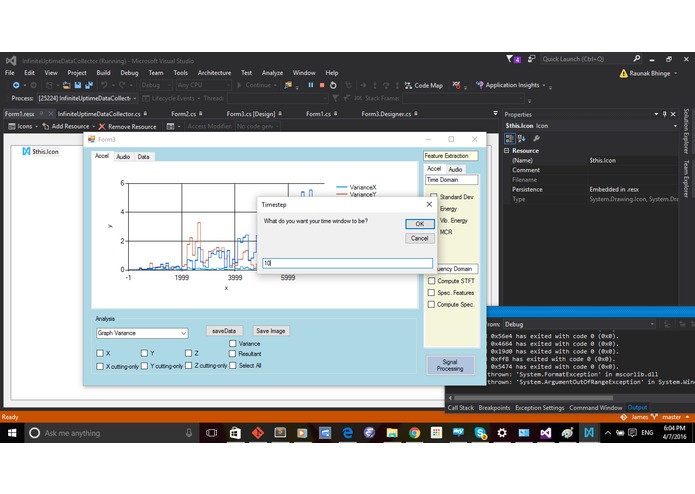Screen dimensions: 695x494
Task: Click the Task View taskbar icon
Action: pyautogui.click(x=212, y=433)
